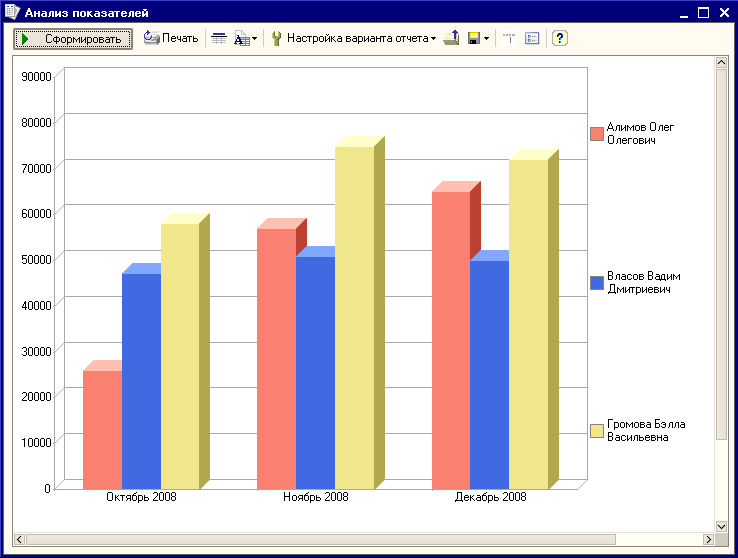Click the Октябрь 2008 axis label
The width and height of the screenshot is (738, 558).
coord(141,497)
